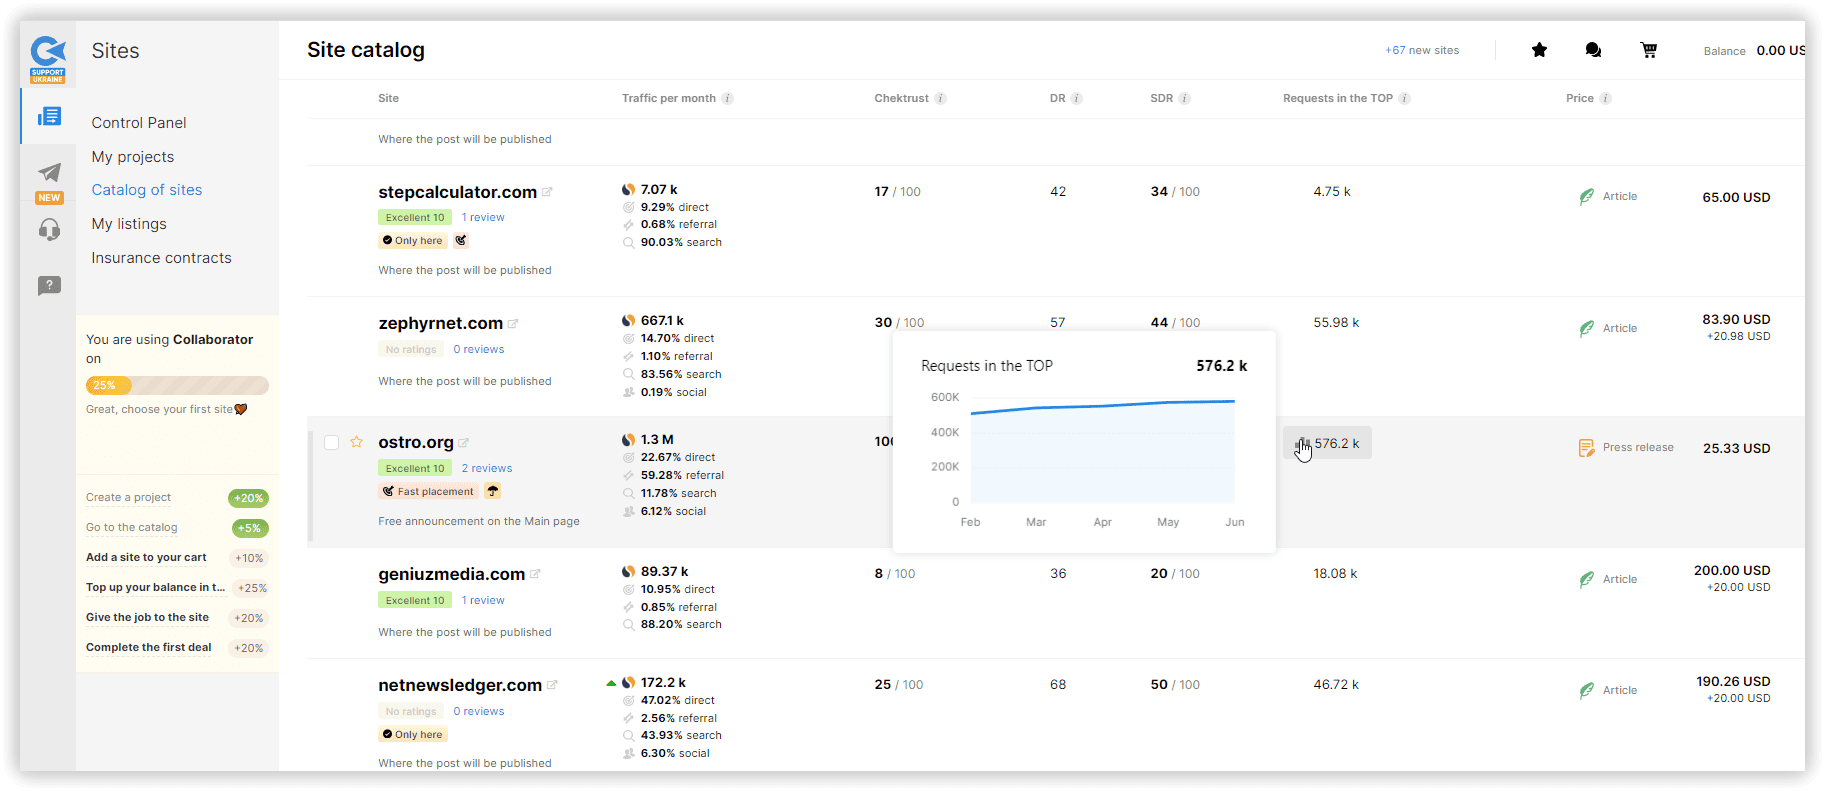Open the geniuzmedia.com site name
The height and width of the screenshot is (791, 1825).
pyautogui.click(x=451, y=574)
